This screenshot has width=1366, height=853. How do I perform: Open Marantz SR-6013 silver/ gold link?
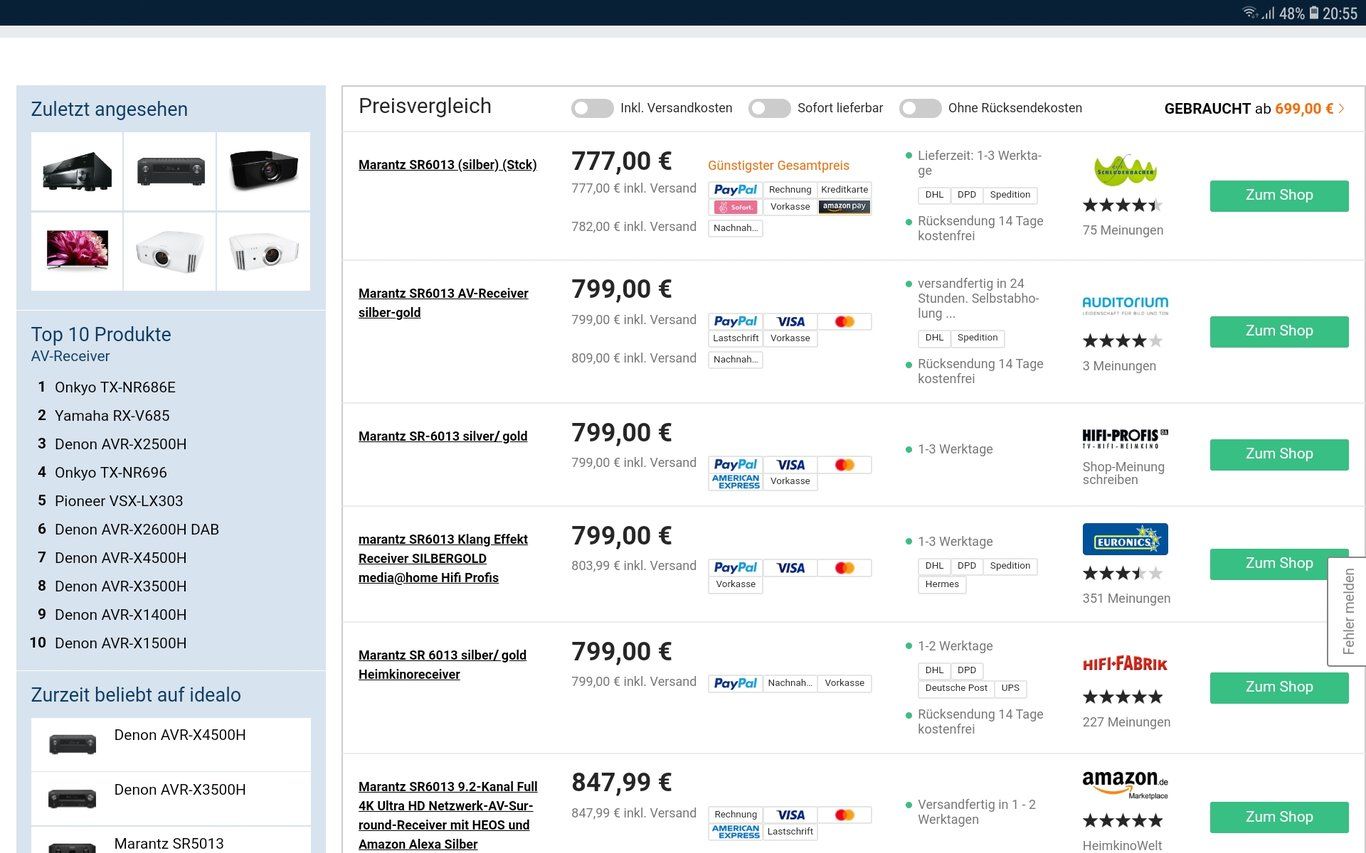(442, 436)
